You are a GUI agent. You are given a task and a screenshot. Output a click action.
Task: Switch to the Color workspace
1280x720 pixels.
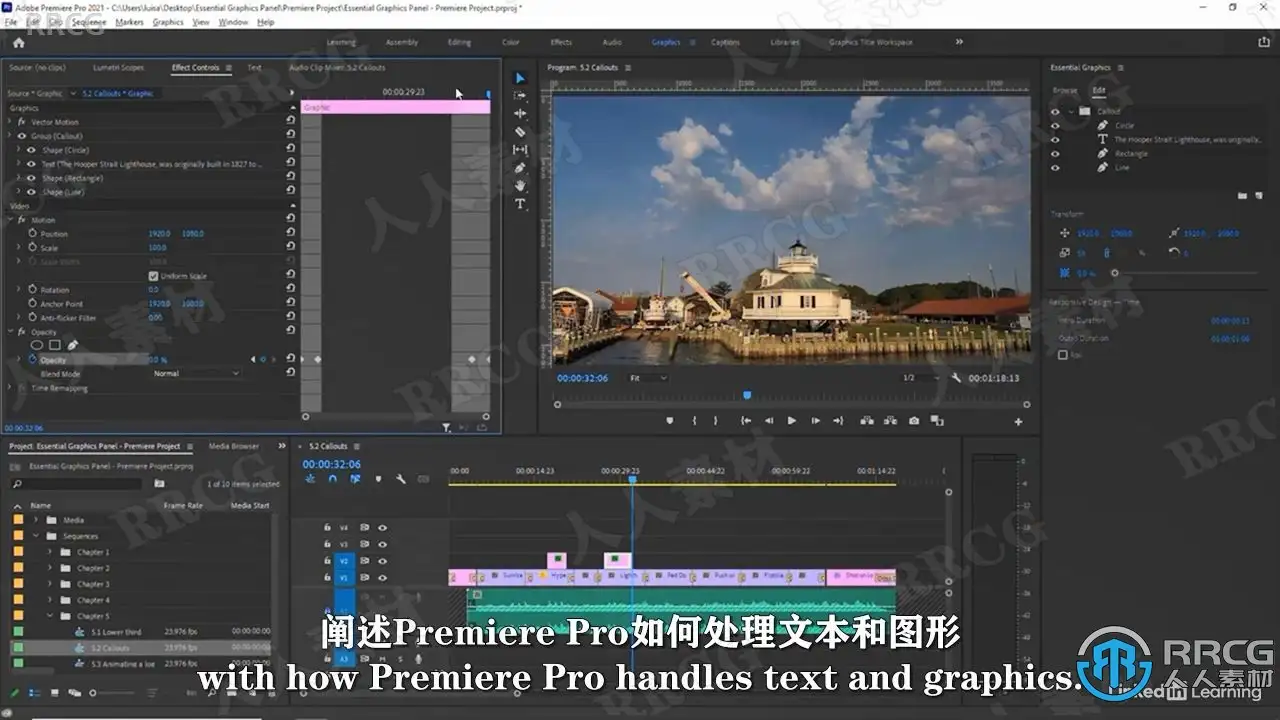(510, 42)
